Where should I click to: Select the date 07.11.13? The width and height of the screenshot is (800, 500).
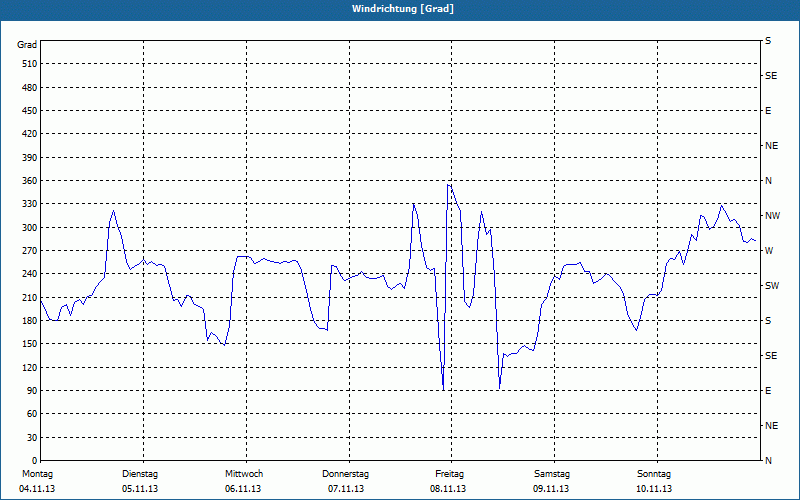coord(346,489)
